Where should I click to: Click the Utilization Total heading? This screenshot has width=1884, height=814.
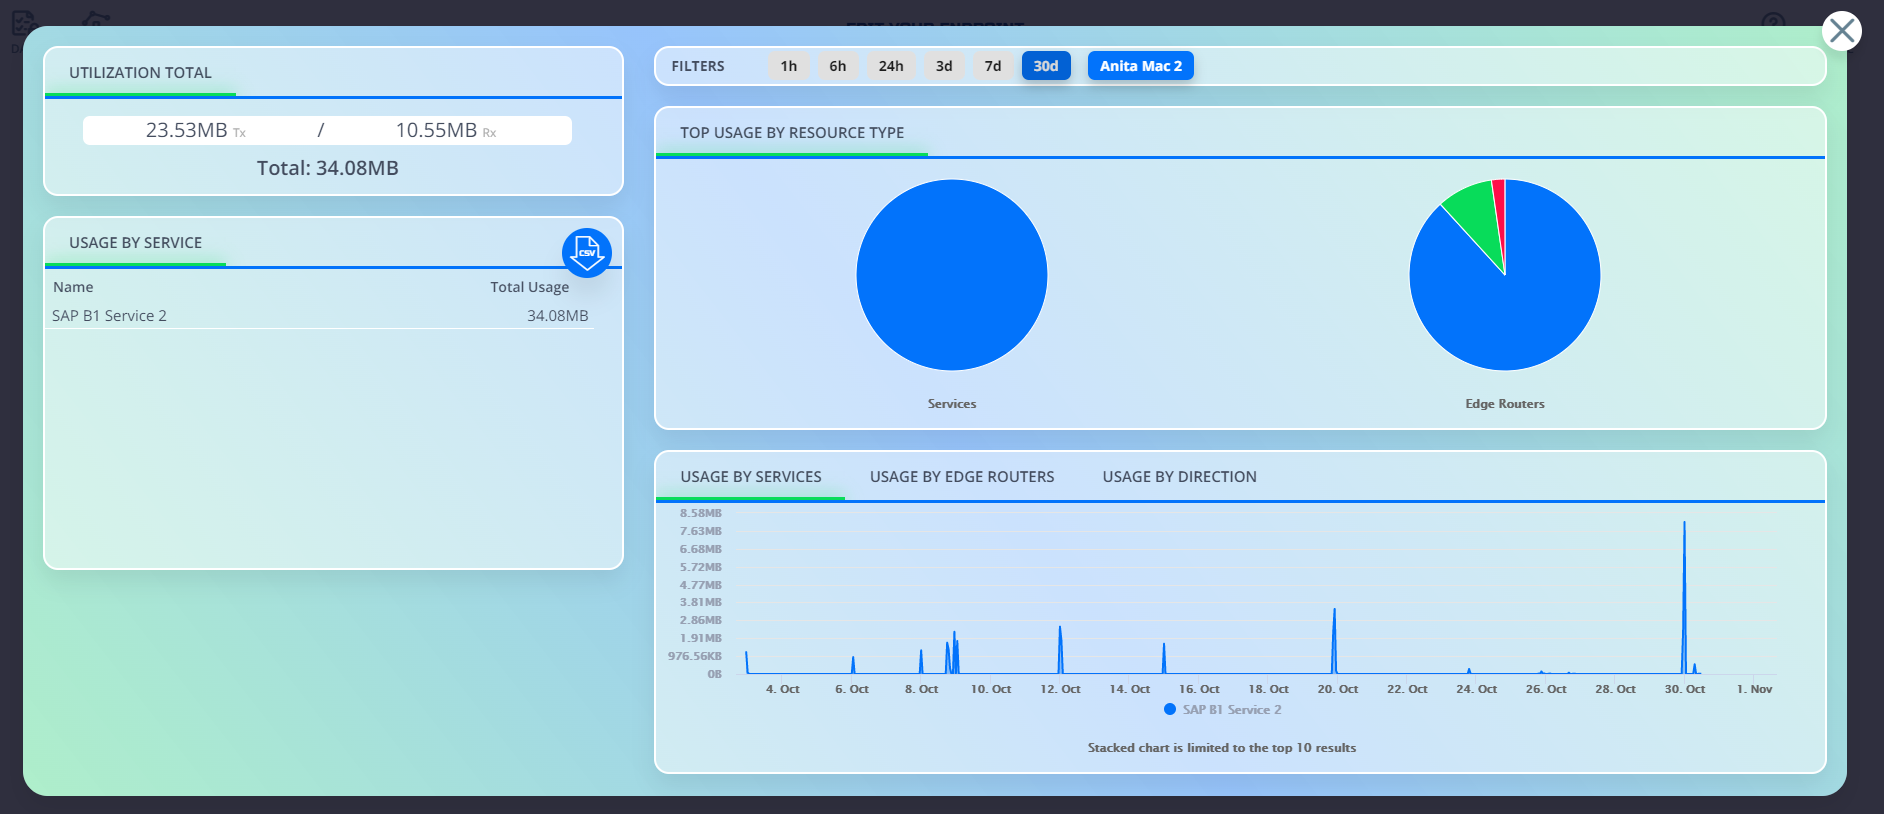140,73
